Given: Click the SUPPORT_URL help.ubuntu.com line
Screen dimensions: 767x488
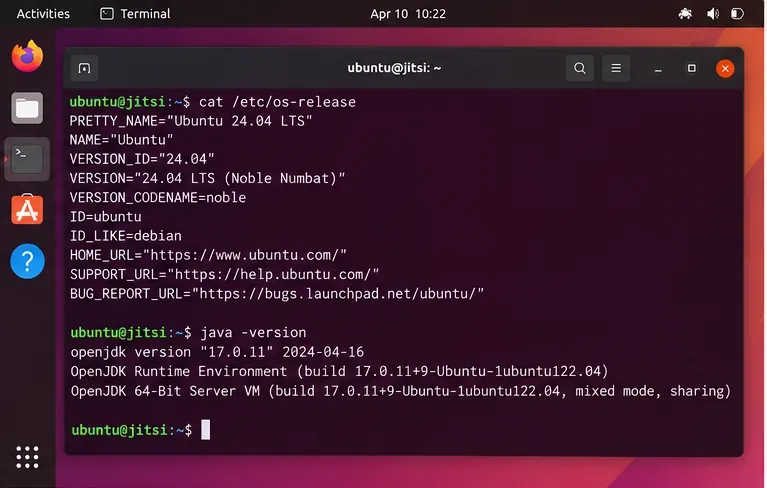Looking at the screenshot, I should (225, 274).
